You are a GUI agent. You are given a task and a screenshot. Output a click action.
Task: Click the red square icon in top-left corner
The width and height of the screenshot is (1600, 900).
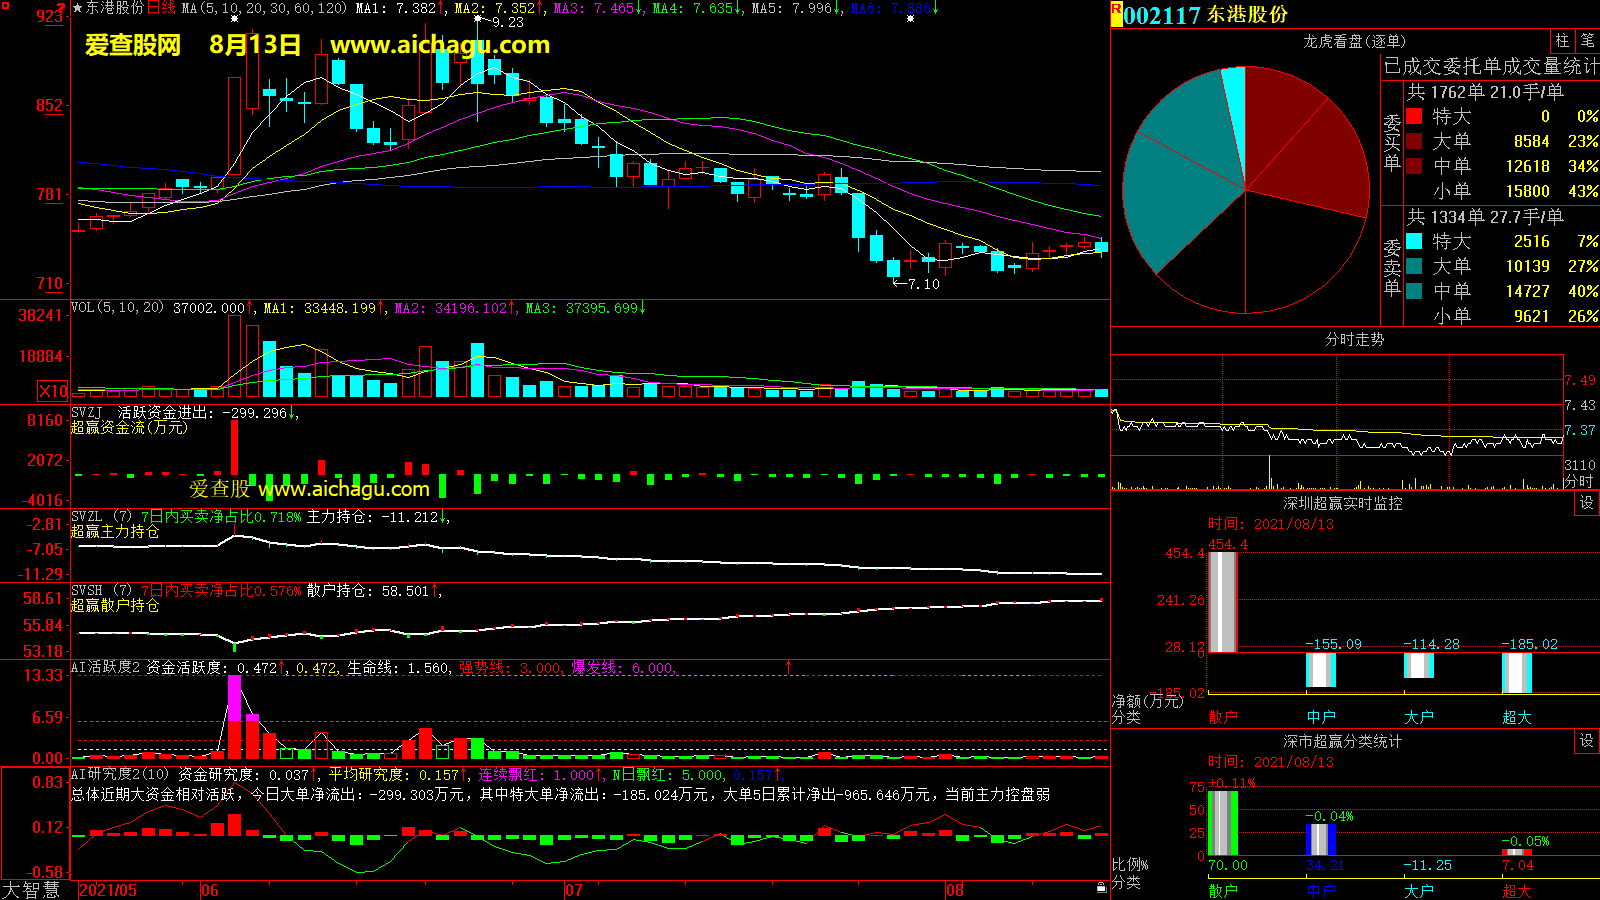click(x=5, y=5)
